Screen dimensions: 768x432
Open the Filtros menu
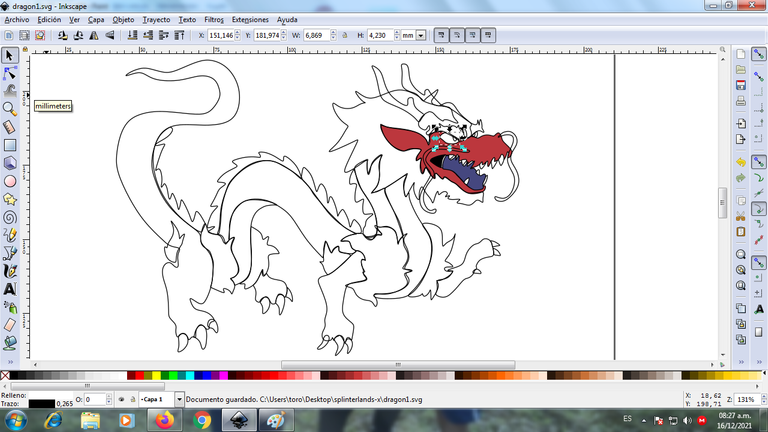[x=214, y=20]
